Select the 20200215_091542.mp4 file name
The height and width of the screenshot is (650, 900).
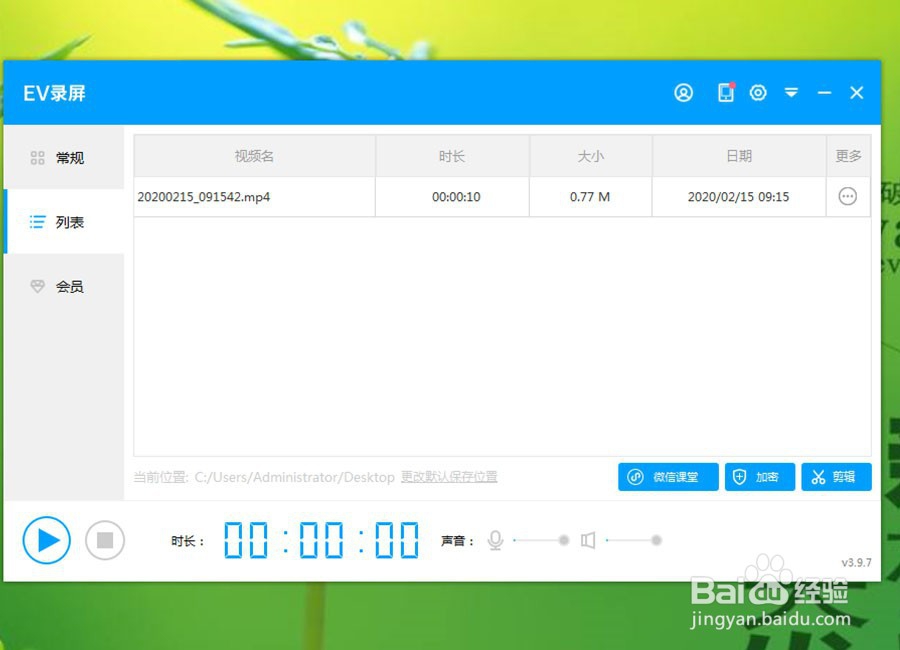[204, 197]
